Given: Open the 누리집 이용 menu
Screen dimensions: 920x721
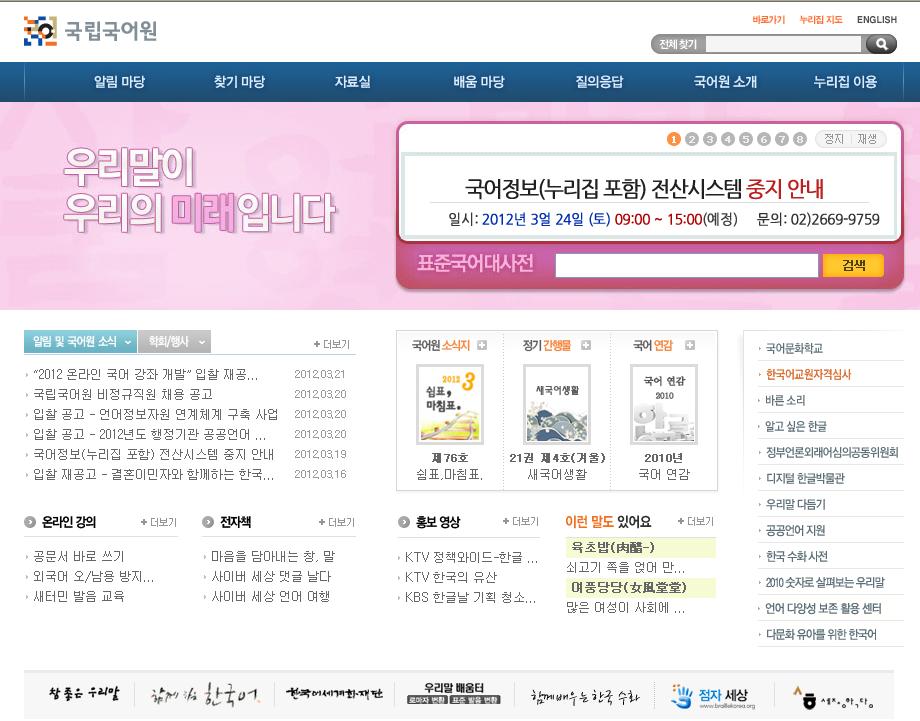Looking at the screenshot, I should point(845,82).
